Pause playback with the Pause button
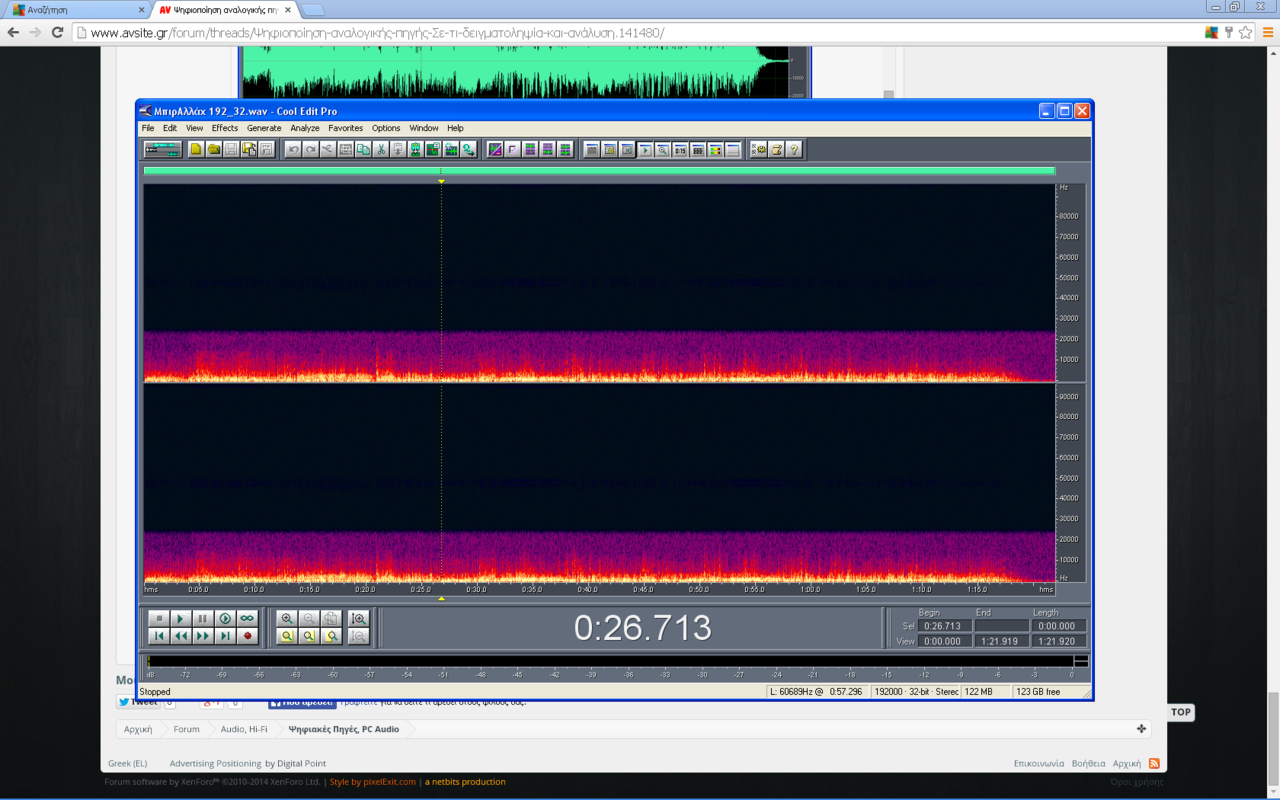Screen dimensions: 1280x800 (x=203, y=619)
